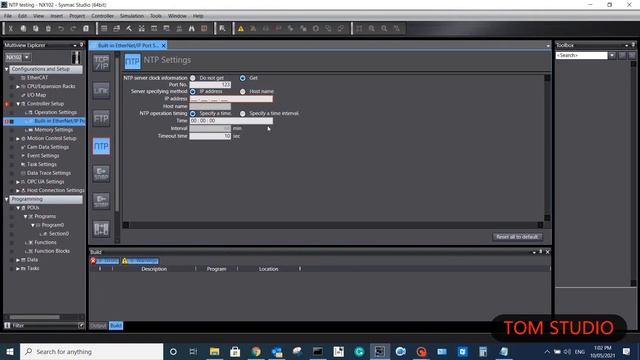This screenshot has width=640, height=360.
Task: Click the Time input field
Action: coord(231,121)
